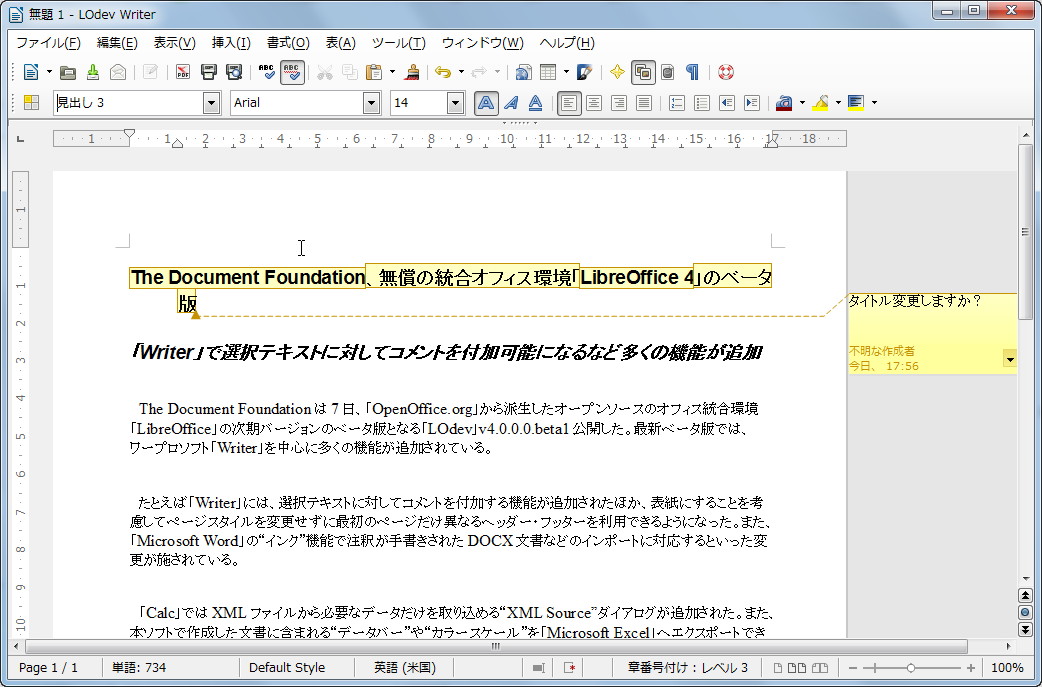Expand the font size 14 list

click(455, 103)
